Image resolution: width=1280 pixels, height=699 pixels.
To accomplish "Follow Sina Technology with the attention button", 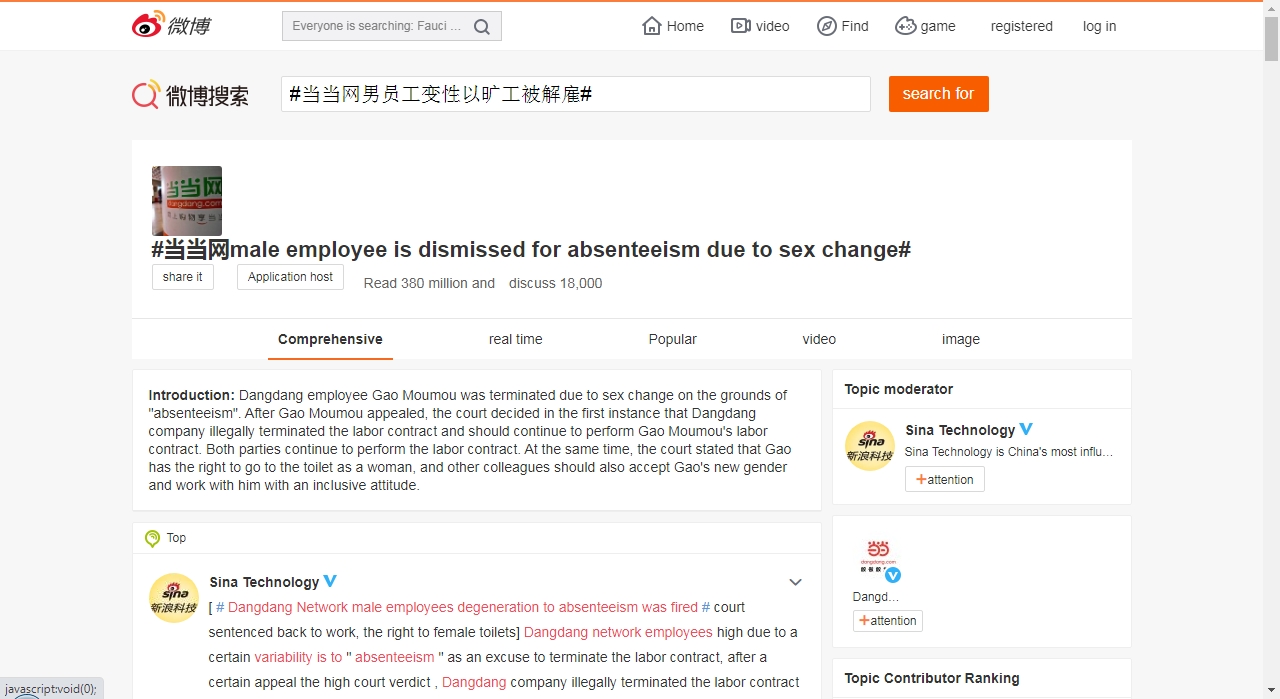I will (x=945, y=479).
